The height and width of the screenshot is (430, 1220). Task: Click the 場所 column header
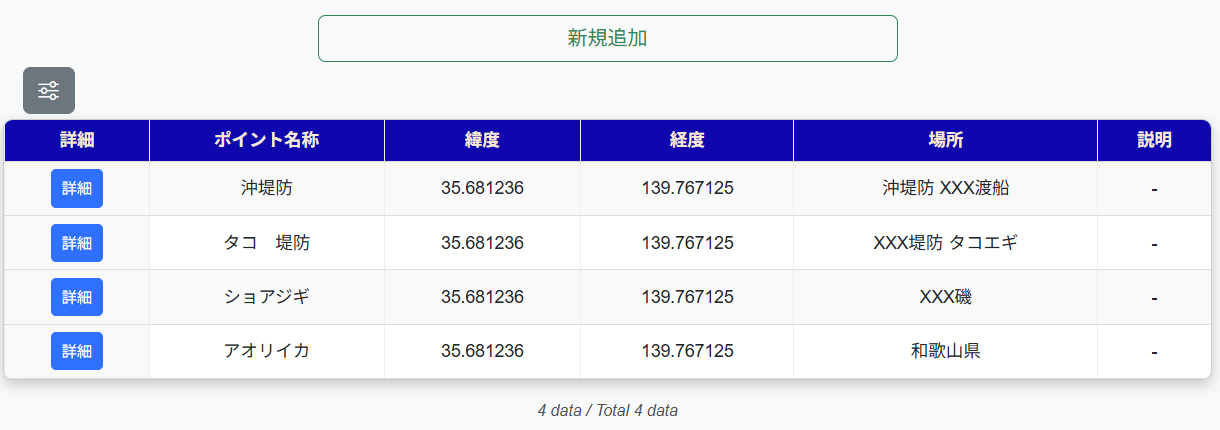tap(945, 140)
